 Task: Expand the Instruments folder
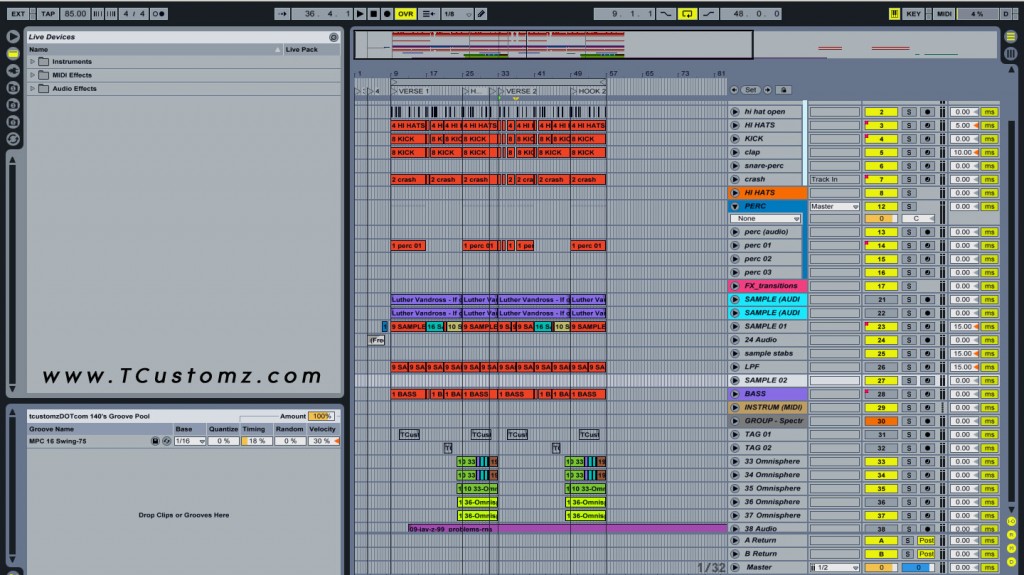point(33,61)
